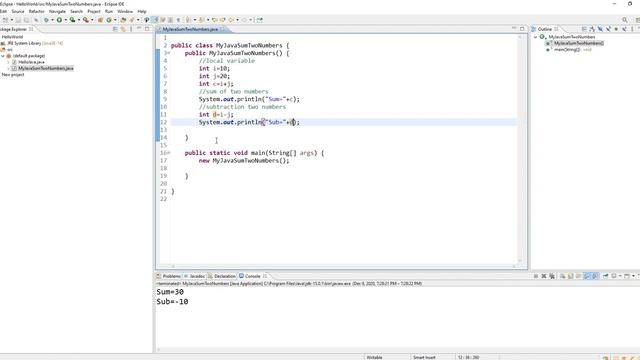Open the Navigate menu
640x360 pixels.
pos(57,11)
